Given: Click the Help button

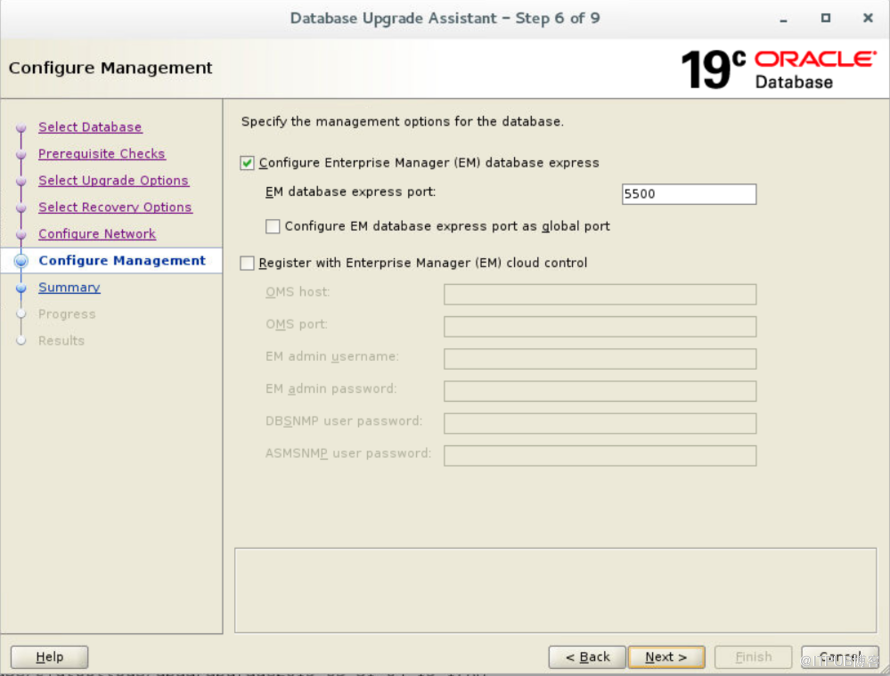Looking at the screenshot, I should (49, 657).
